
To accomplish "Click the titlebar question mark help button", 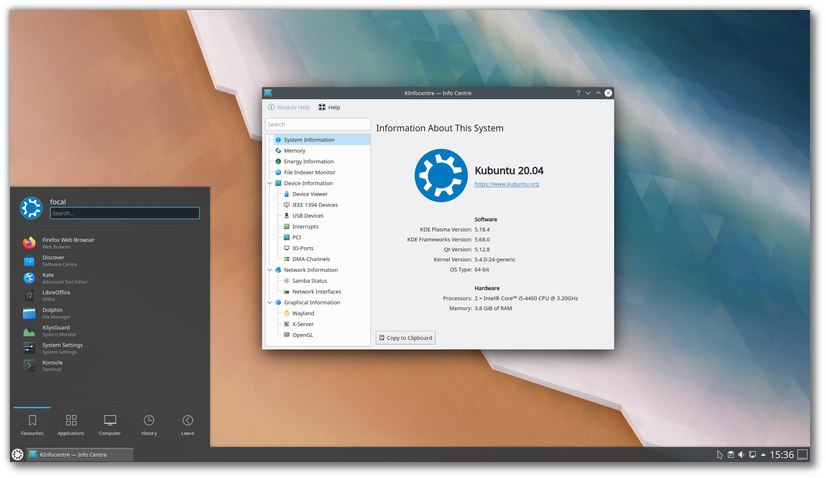I will [x=578, y=93].
